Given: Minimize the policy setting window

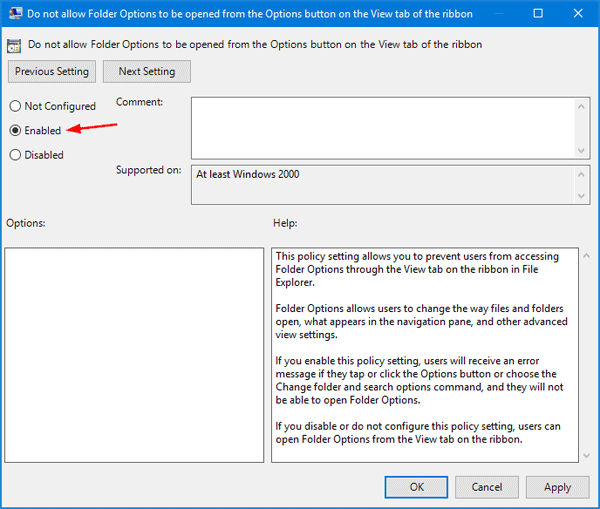Looking at the screenshot, I should pyautogui.click(x=494, y=15).
